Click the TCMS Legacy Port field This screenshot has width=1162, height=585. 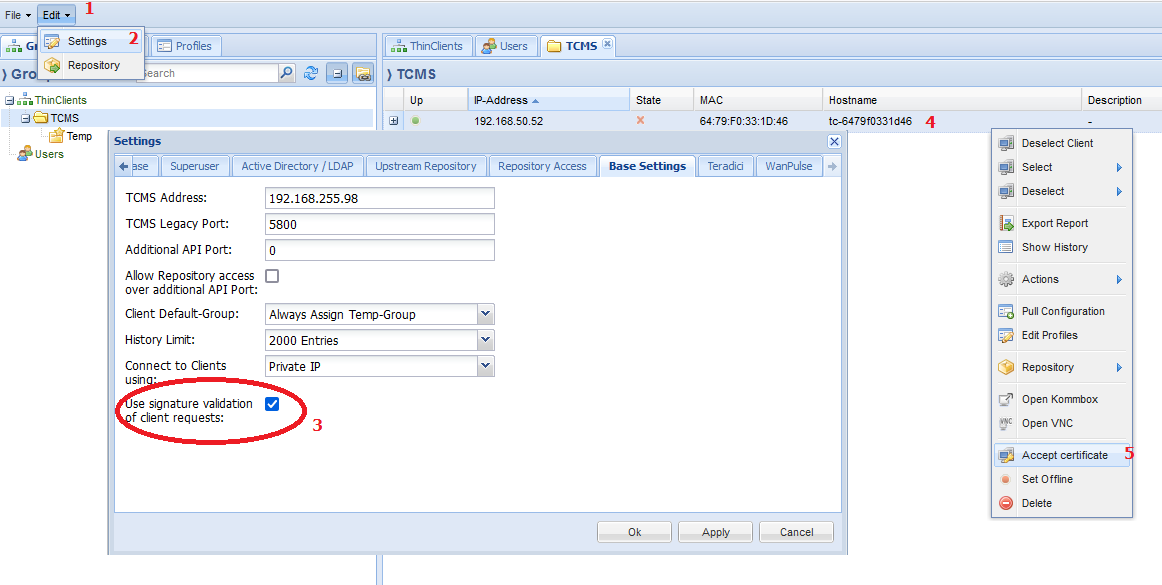pyautogui.click(x=379, y=224)
